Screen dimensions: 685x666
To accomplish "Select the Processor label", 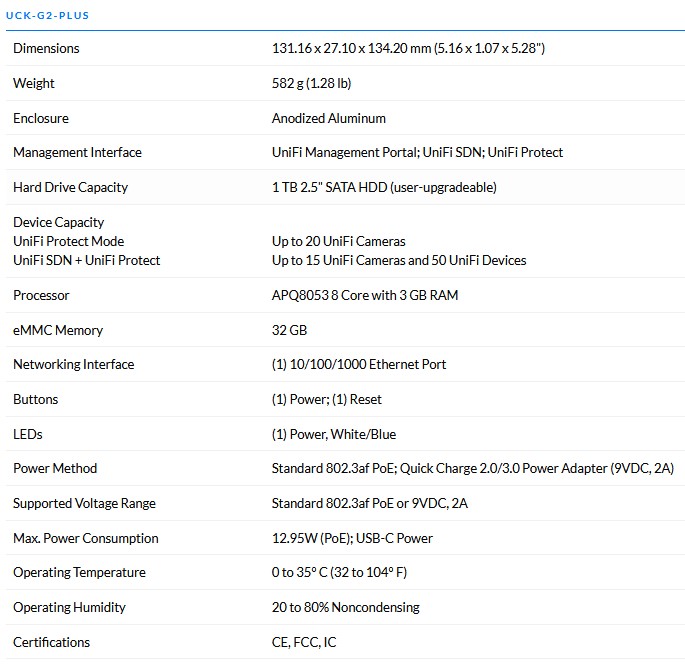I will pyautogui.click(x=41, y=296).
